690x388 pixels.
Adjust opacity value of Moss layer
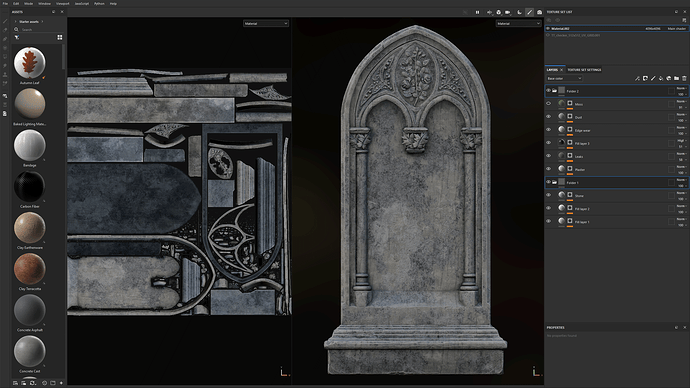tap(681, 107)
